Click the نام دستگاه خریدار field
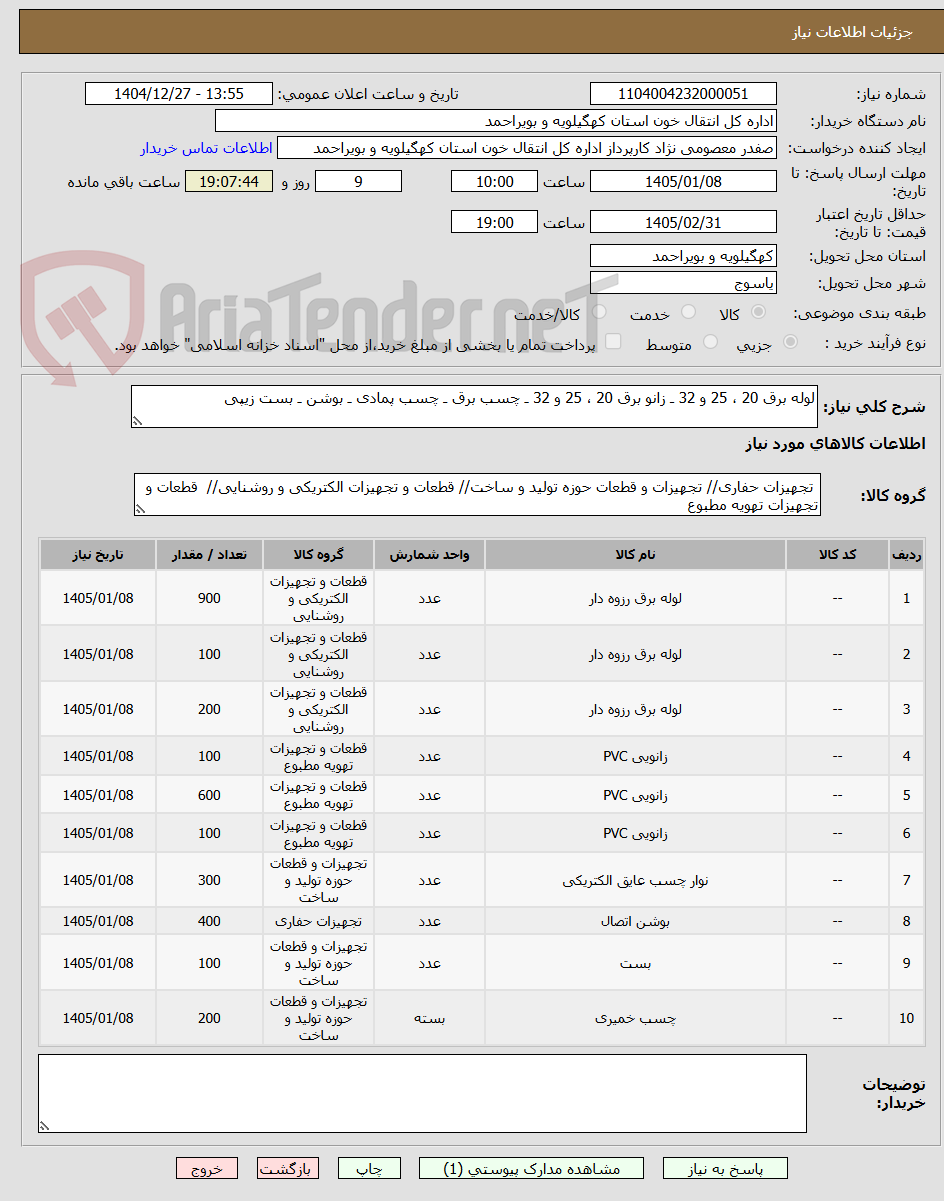 496,121
